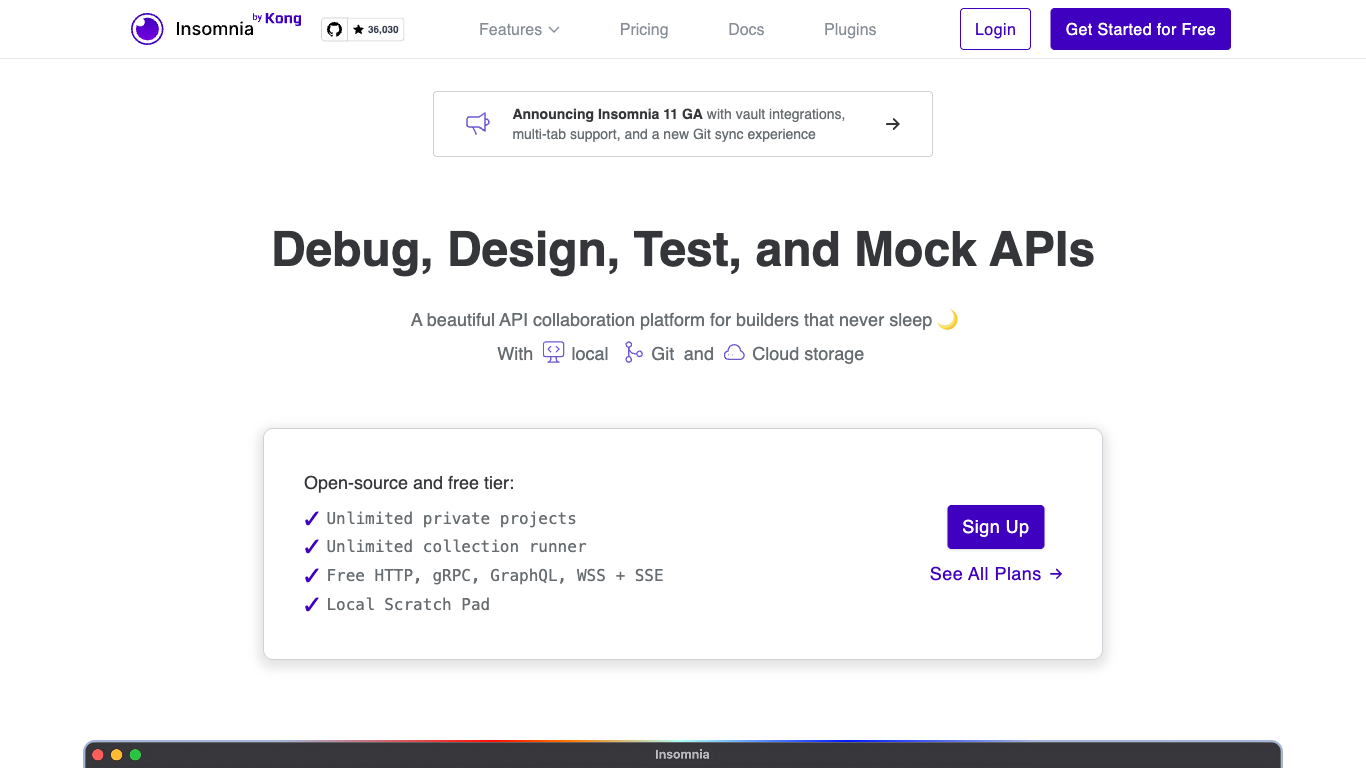Image resolution: width=1366 pixels, height=768 pixels.
Task: Click 'Unlimited collection runner' text
Action: tap(456, 547)
